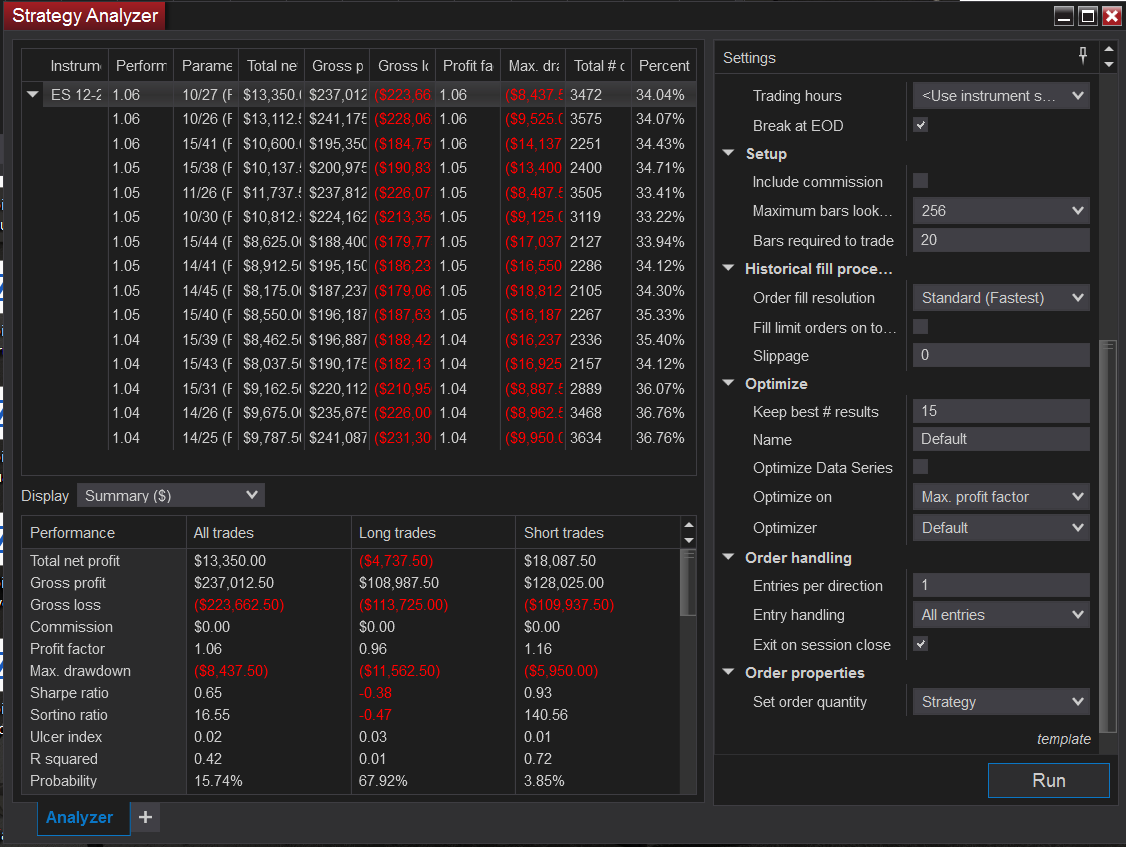Screen dimensions: 1126x847
Task: Click the Sharpe ratio row label
Action: pyautogui.click(x=69, y=693)
